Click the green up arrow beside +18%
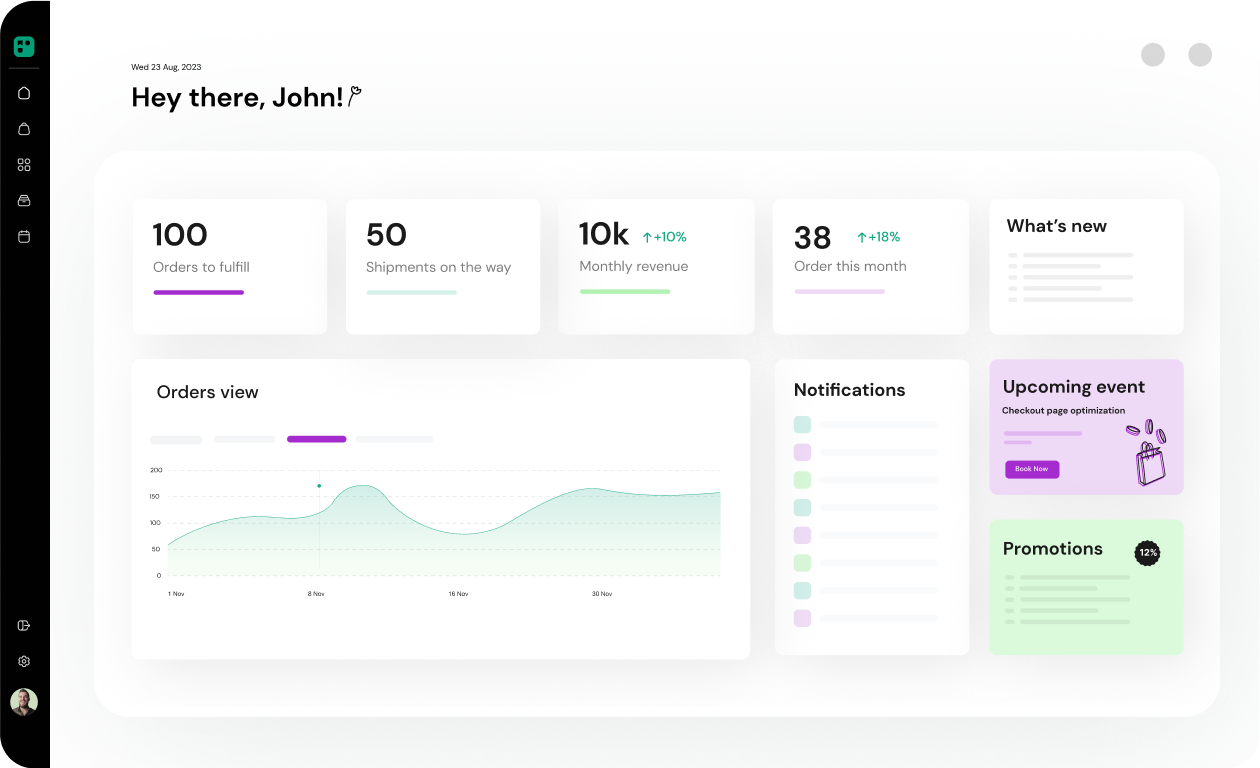 (x=861, y=237)
